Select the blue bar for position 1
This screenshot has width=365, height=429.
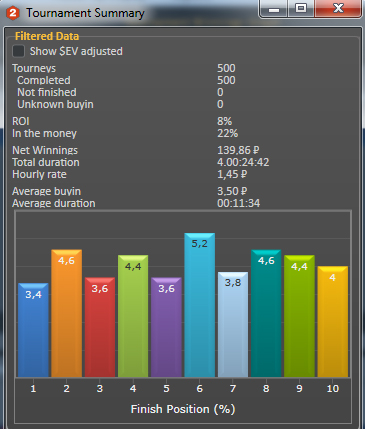(33, 330)
